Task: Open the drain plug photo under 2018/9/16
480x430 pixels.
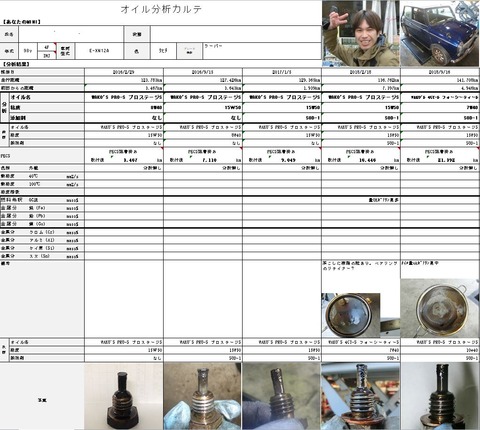Action: coord(440,396)
